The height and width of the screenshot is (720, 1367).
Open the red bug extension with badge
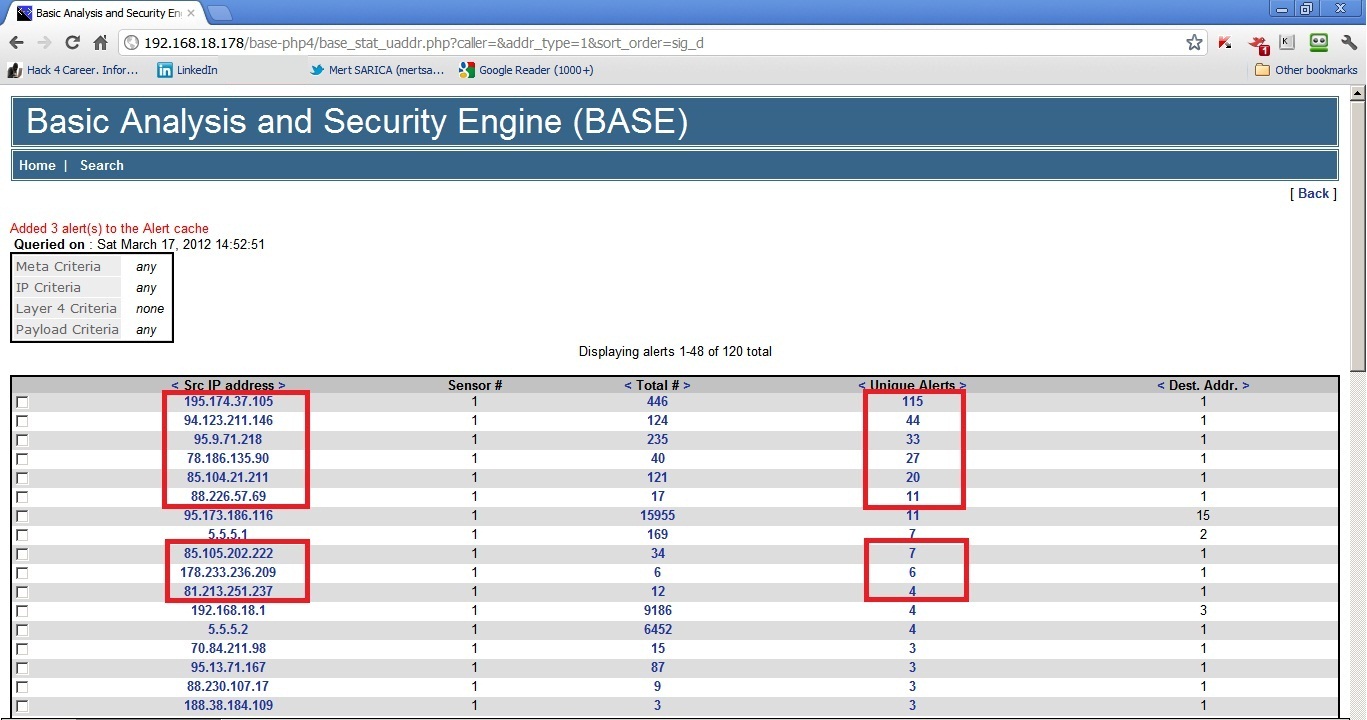pos(1258,44)
